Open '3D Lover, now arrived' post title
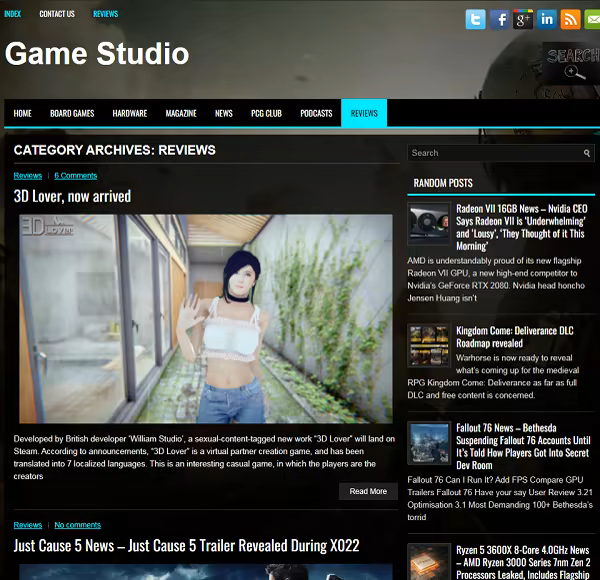 [72, 196]
